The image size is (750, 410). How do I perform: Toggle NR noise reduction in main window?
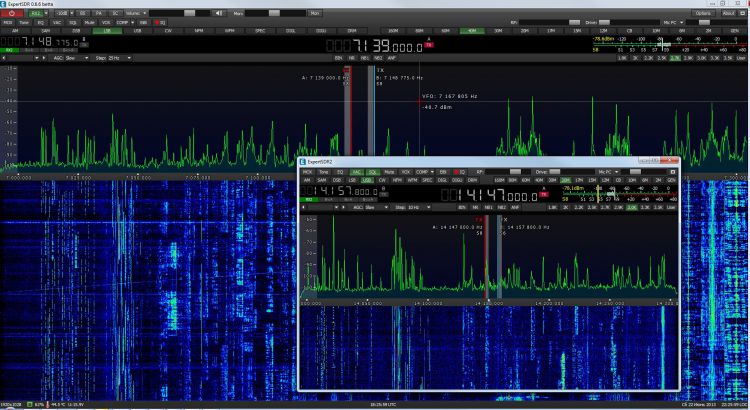352,58
